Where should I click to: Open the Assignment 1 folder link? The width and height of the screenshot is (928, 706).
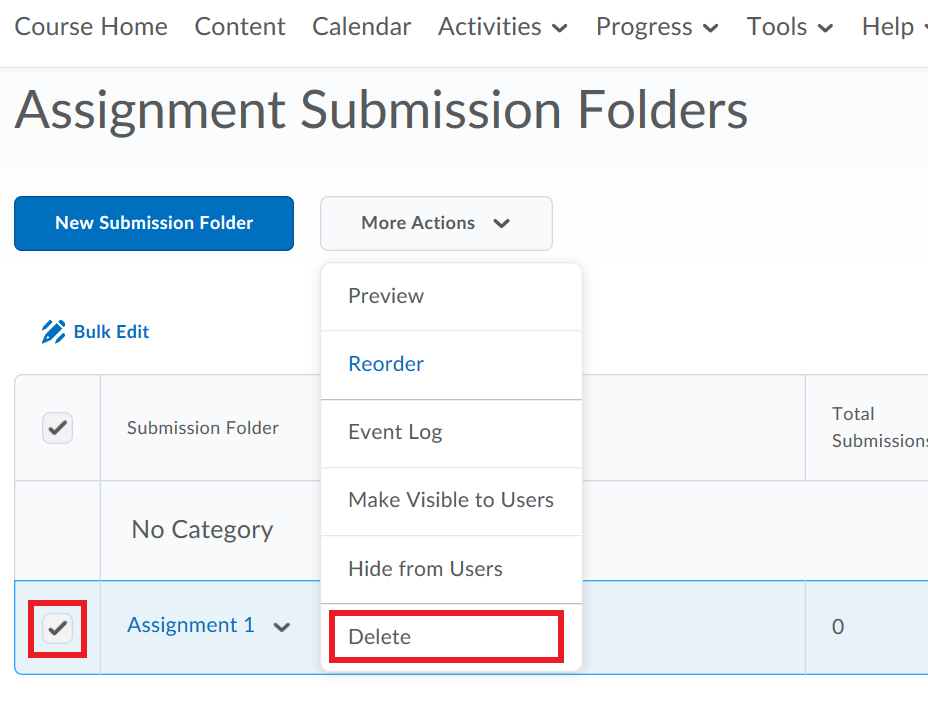[190, 625]
